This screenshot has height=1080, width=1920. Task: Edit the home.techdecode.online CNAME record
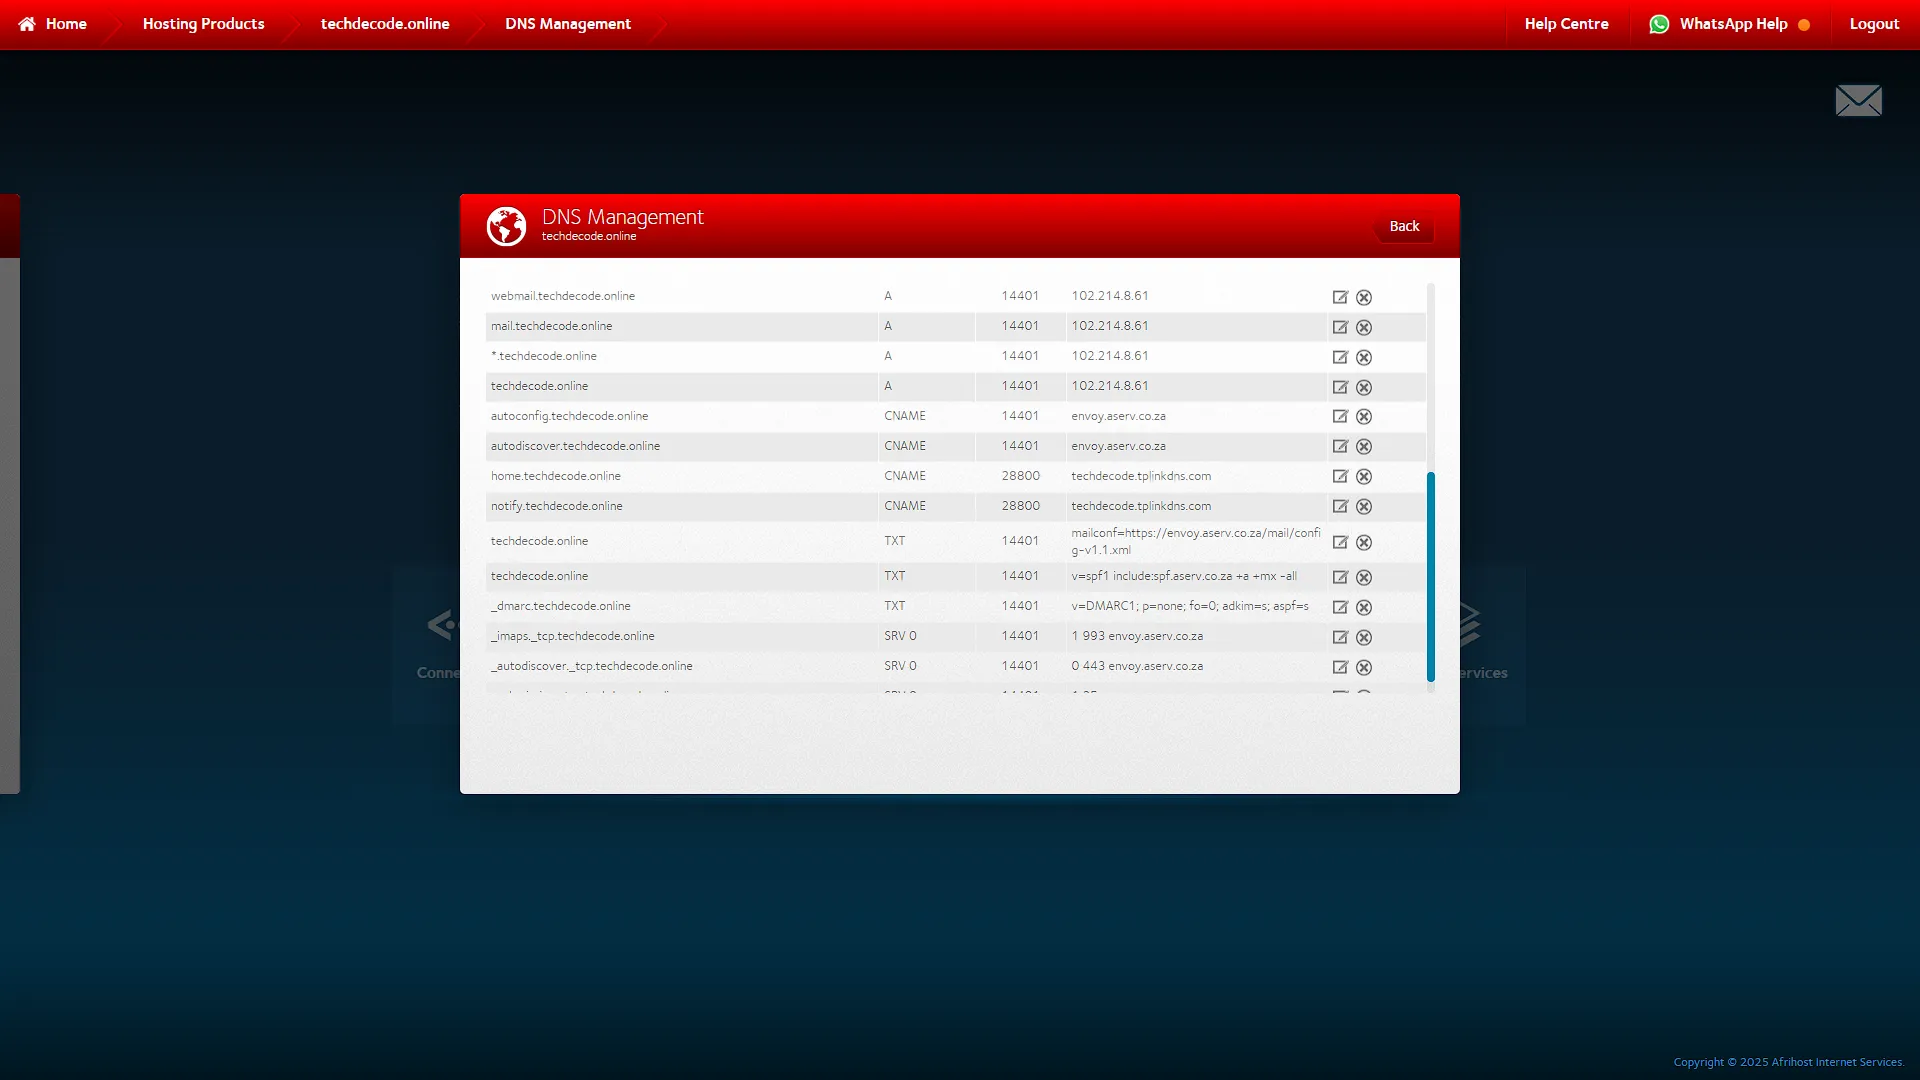pos(1340,476)
